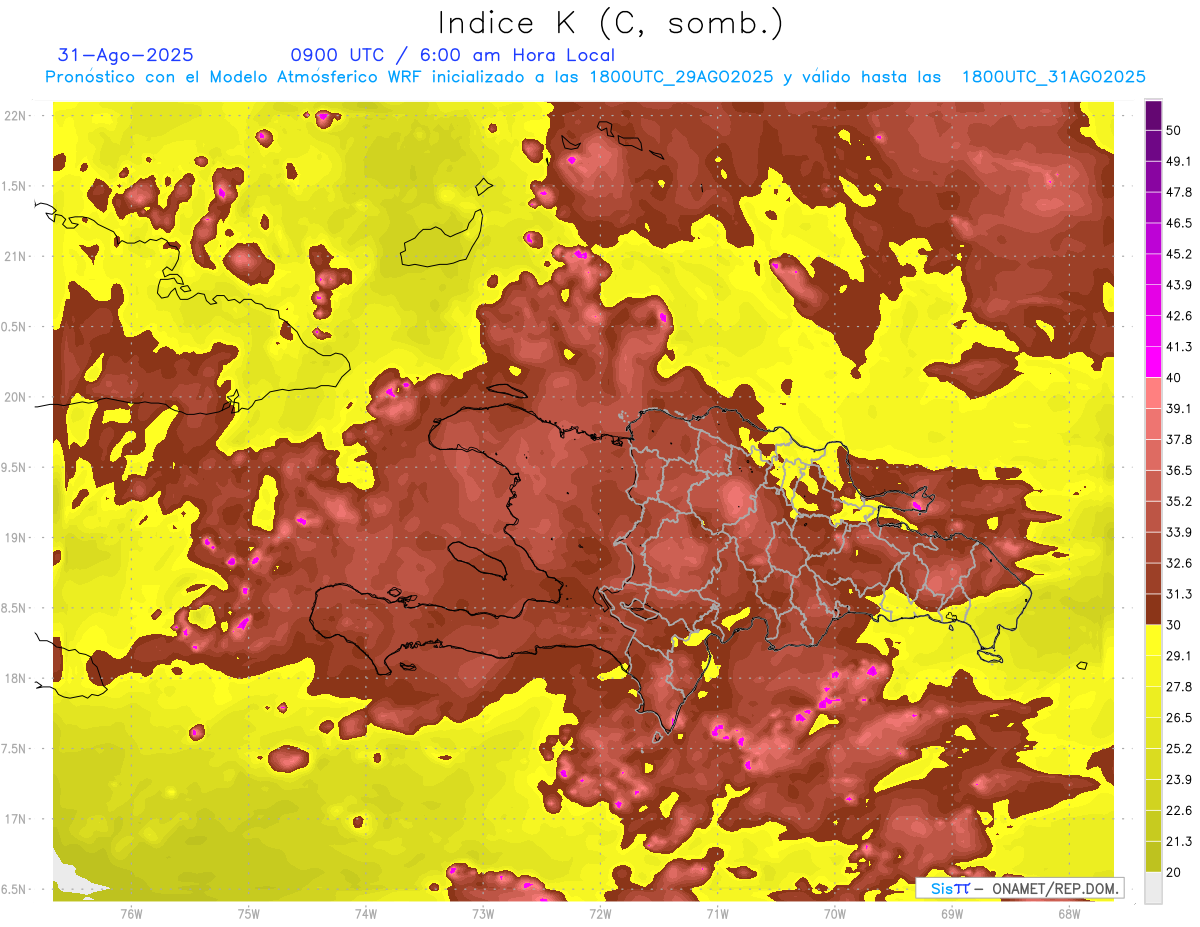
Task: Click the "Indice K (C, somb.)" title
Action: click(611, 24)
